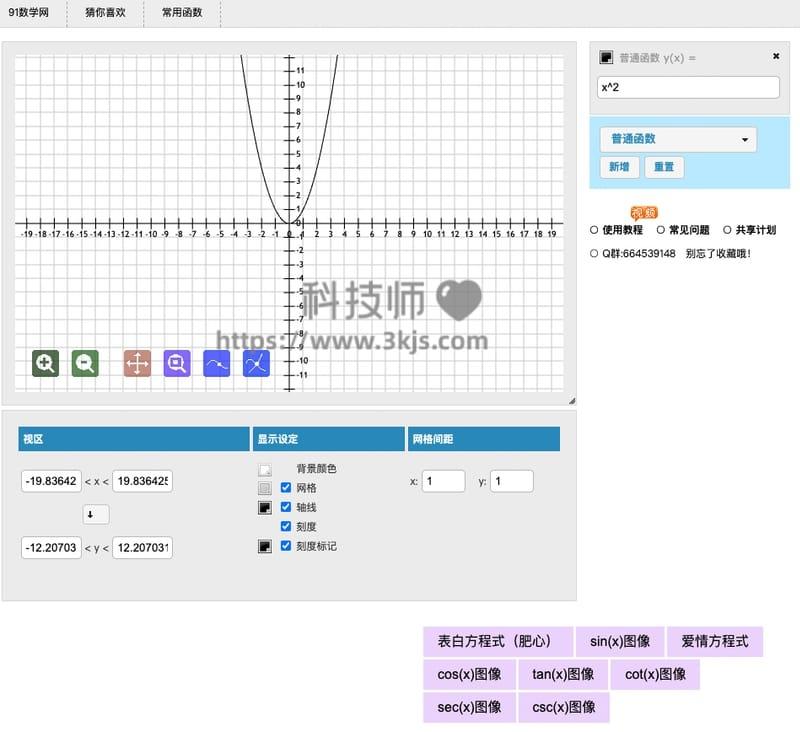Viewport: 800px width, 732px height.
Task: Open the 91数学网 menu item
Action: [29, 13]
